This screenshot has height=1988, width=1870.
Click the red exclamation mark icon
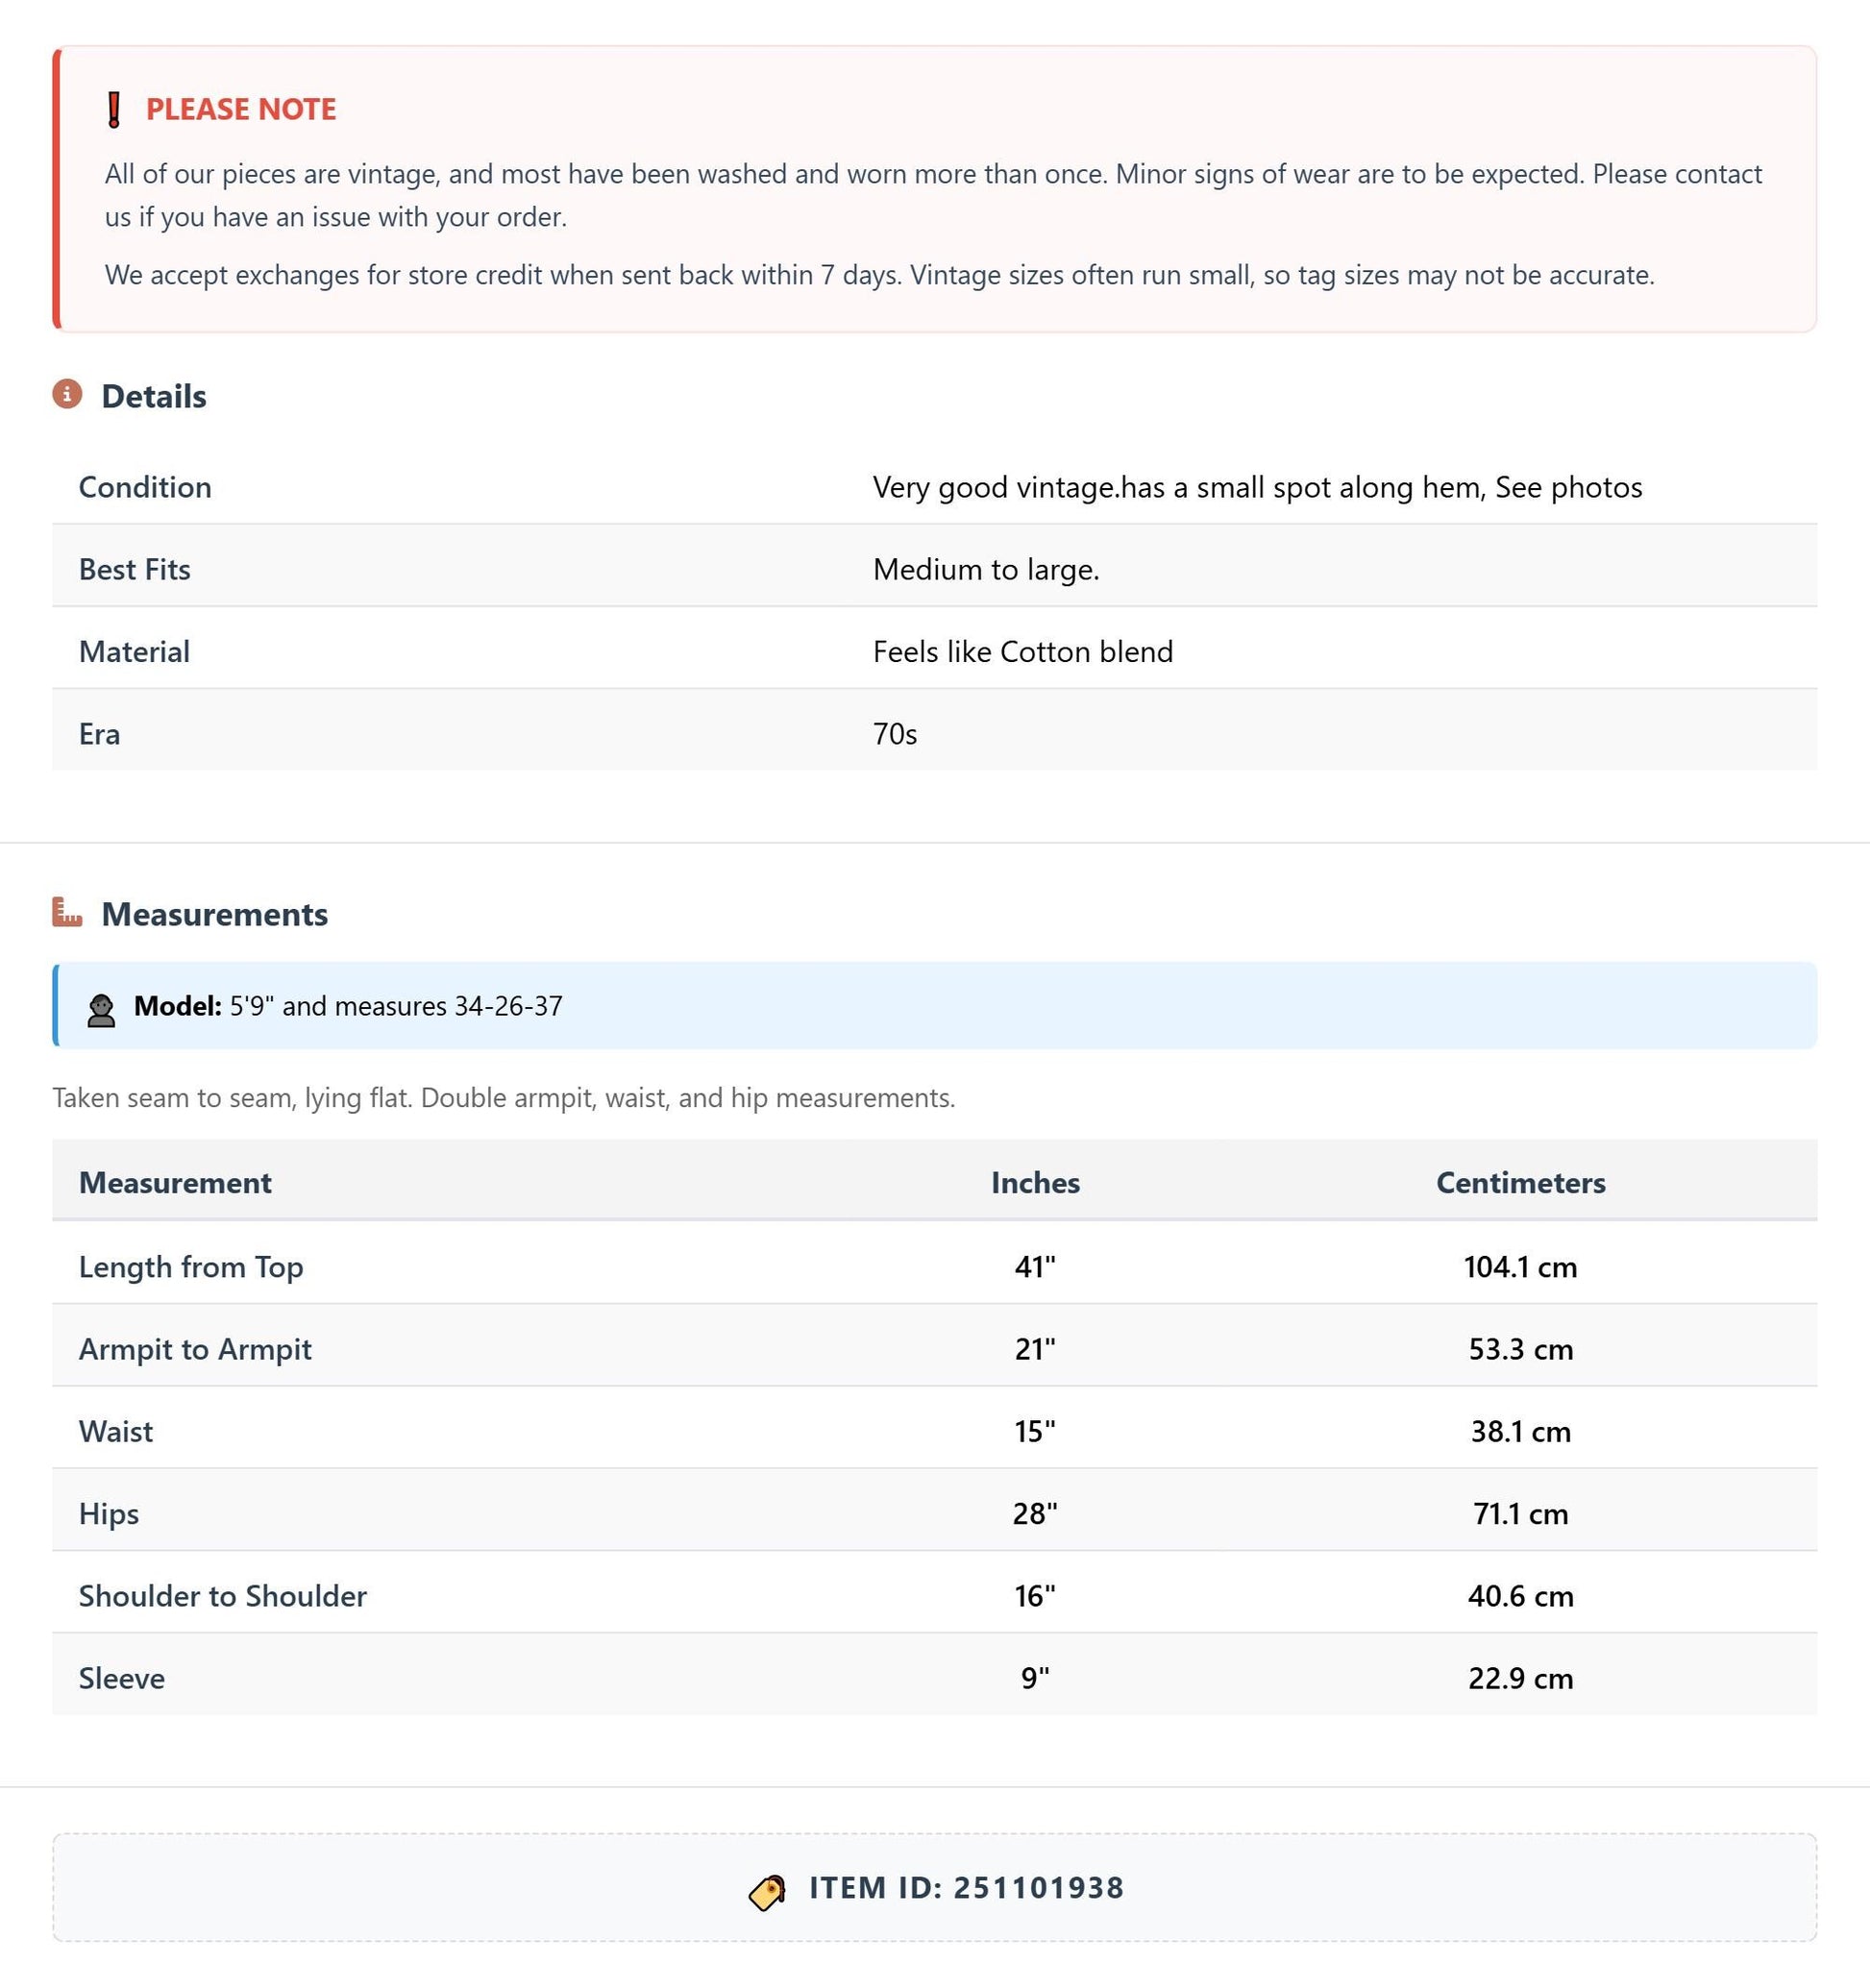(x=114, y=109)
